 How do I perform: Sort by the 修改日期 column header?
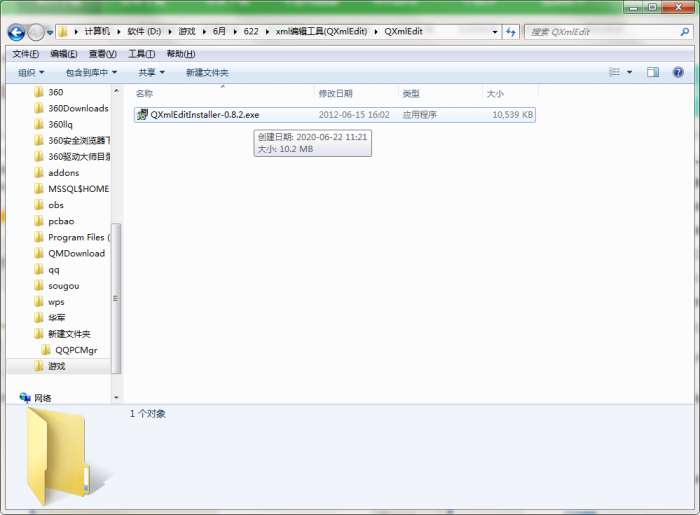335,93
